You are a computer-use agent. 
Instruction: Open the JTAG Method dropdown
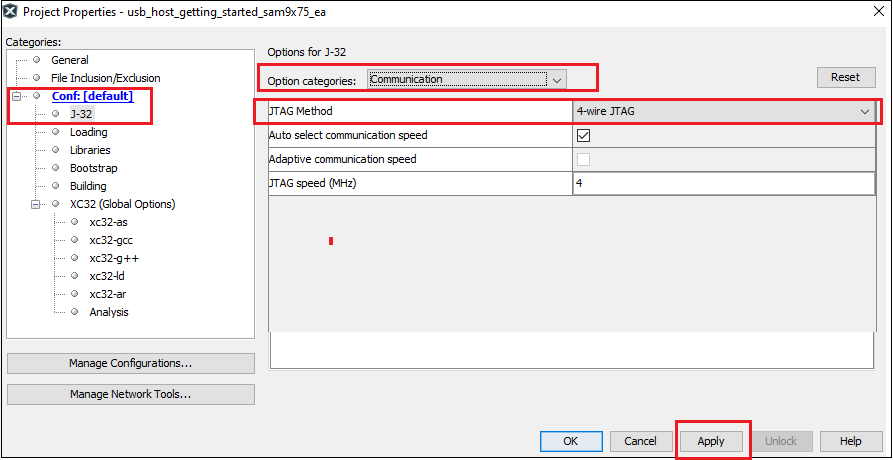click(724, 111)
